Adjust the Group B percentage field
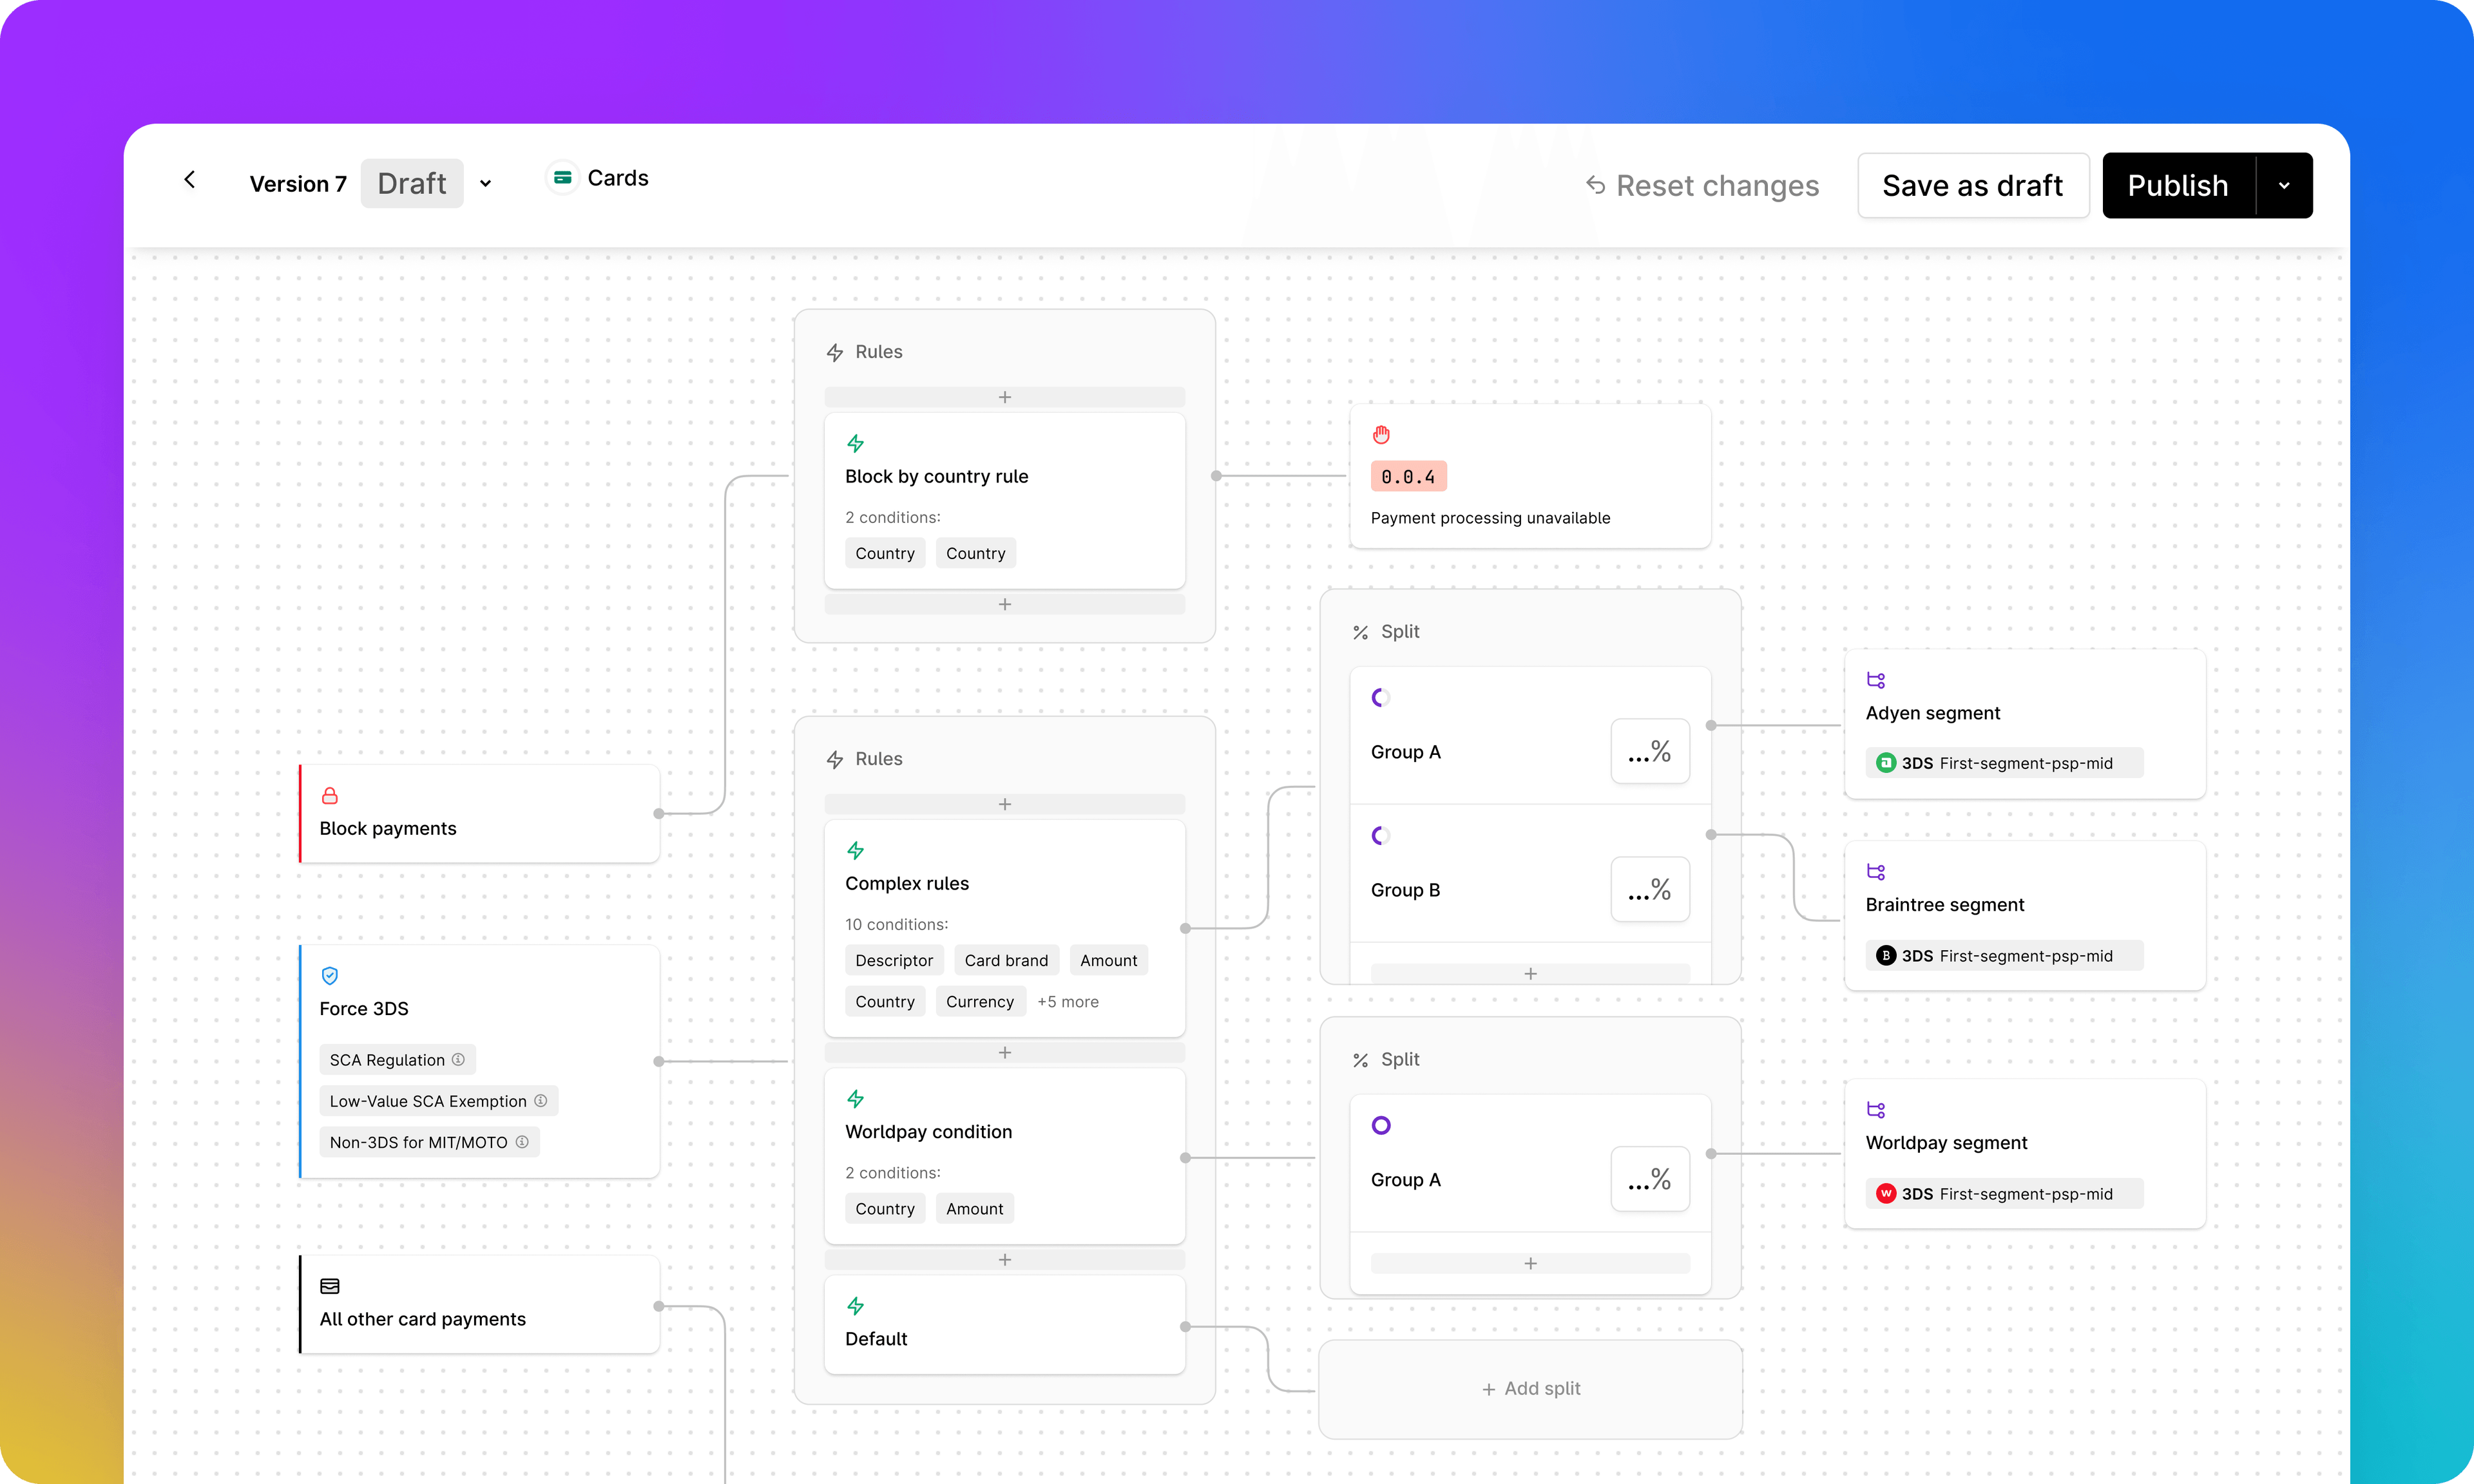2474x1484 pixels. 1649,889
